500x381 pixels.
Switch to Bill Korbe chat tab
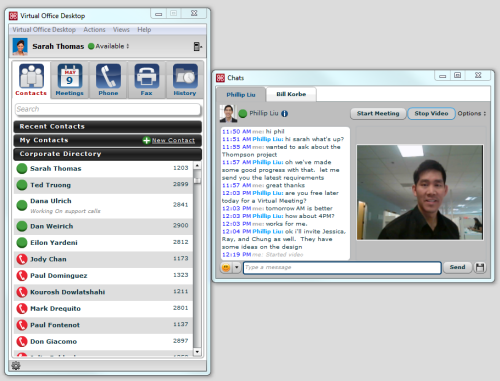291,94
